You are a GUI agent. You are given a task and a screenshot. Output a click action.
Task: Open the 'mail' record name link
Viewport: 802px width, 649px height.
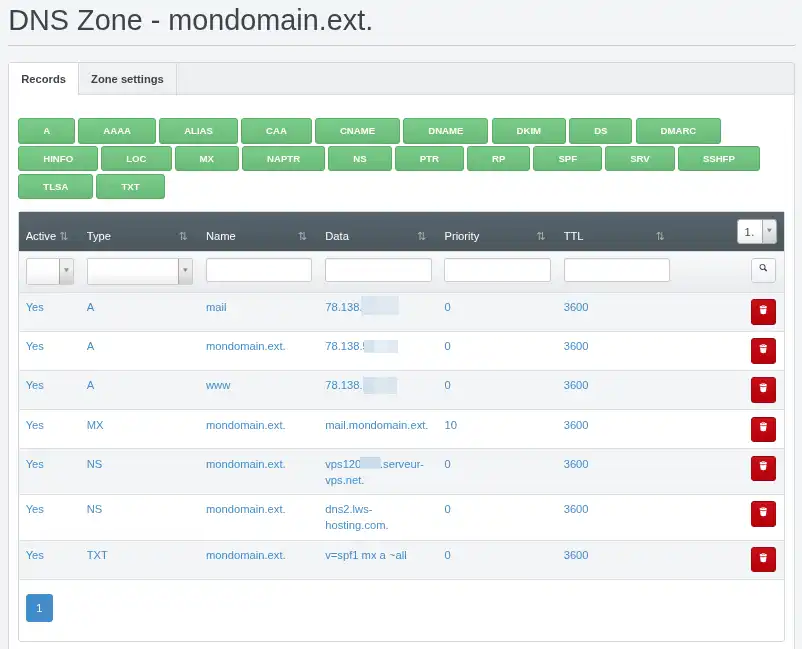click(216, 307)
